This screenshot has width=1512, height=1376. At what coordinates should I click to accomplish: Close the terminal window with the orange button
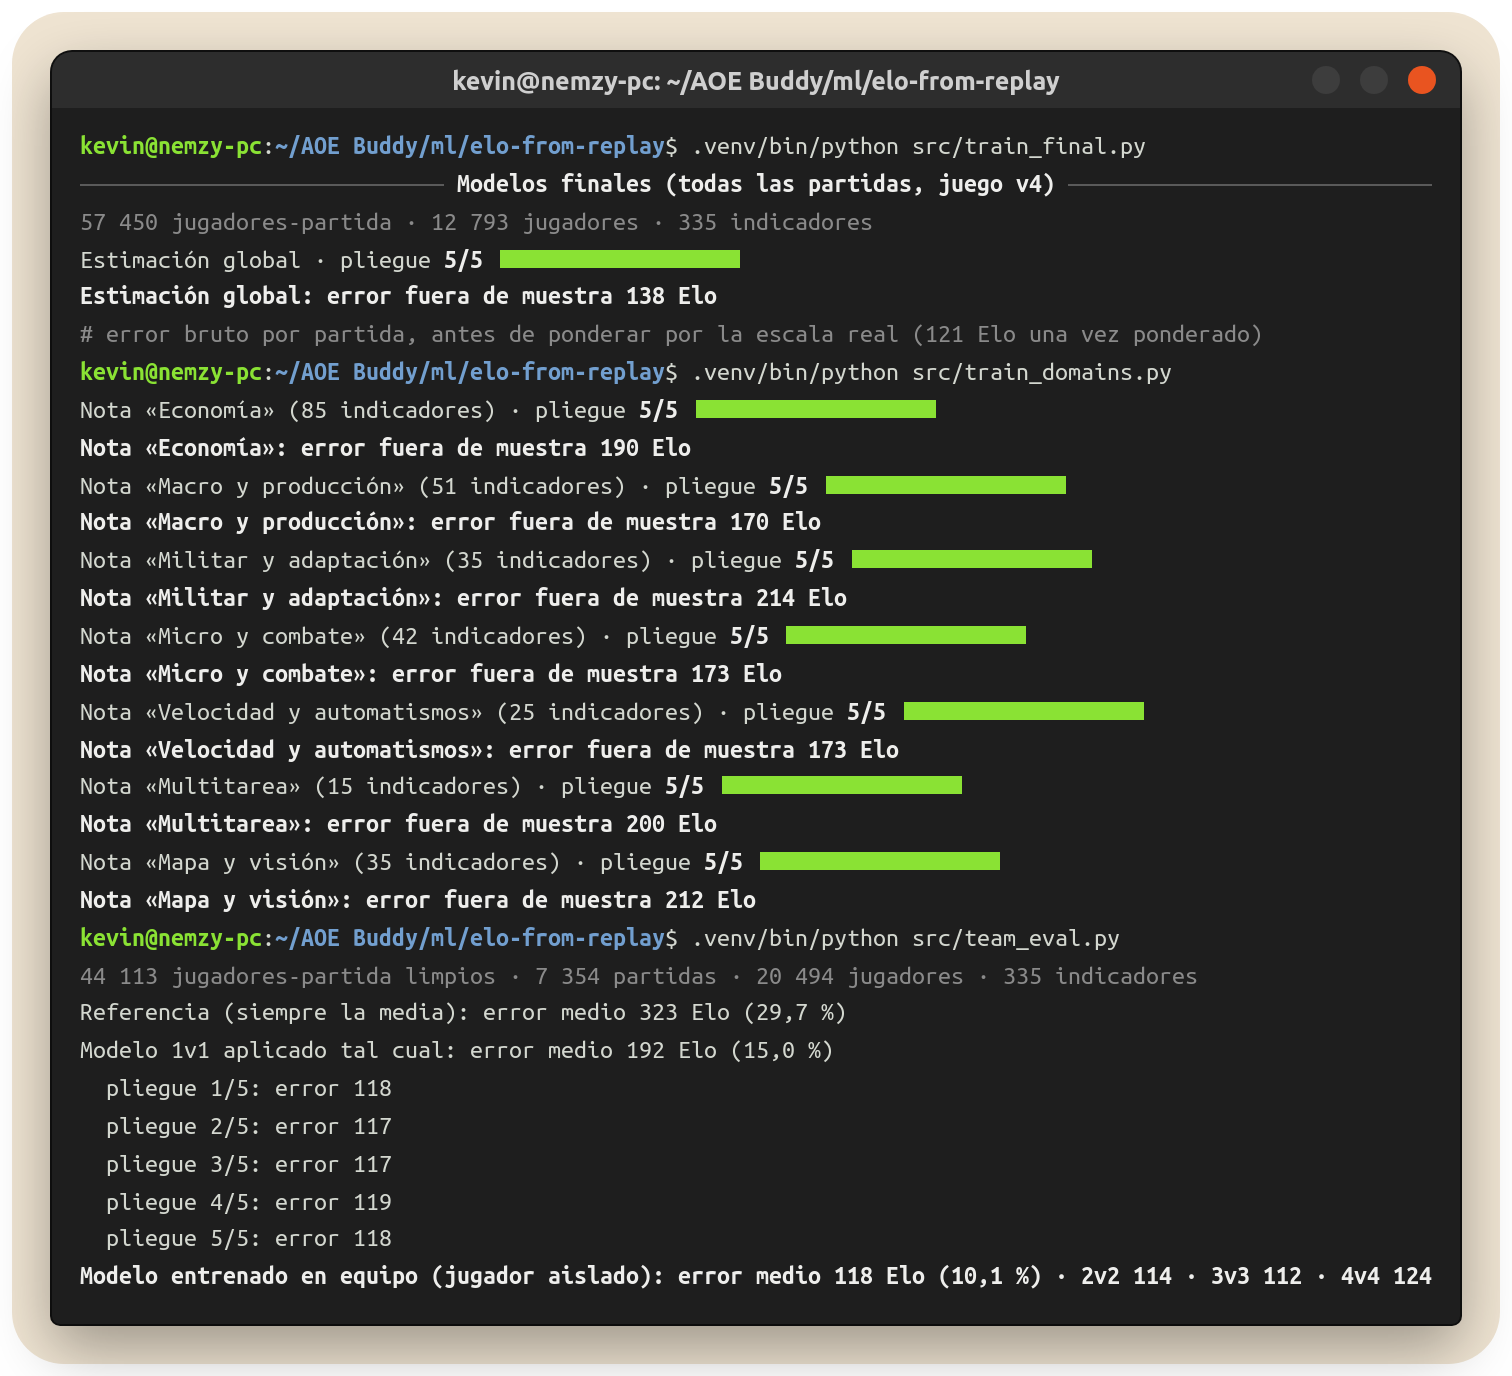pyautogui.click(x=1421, y=80)
